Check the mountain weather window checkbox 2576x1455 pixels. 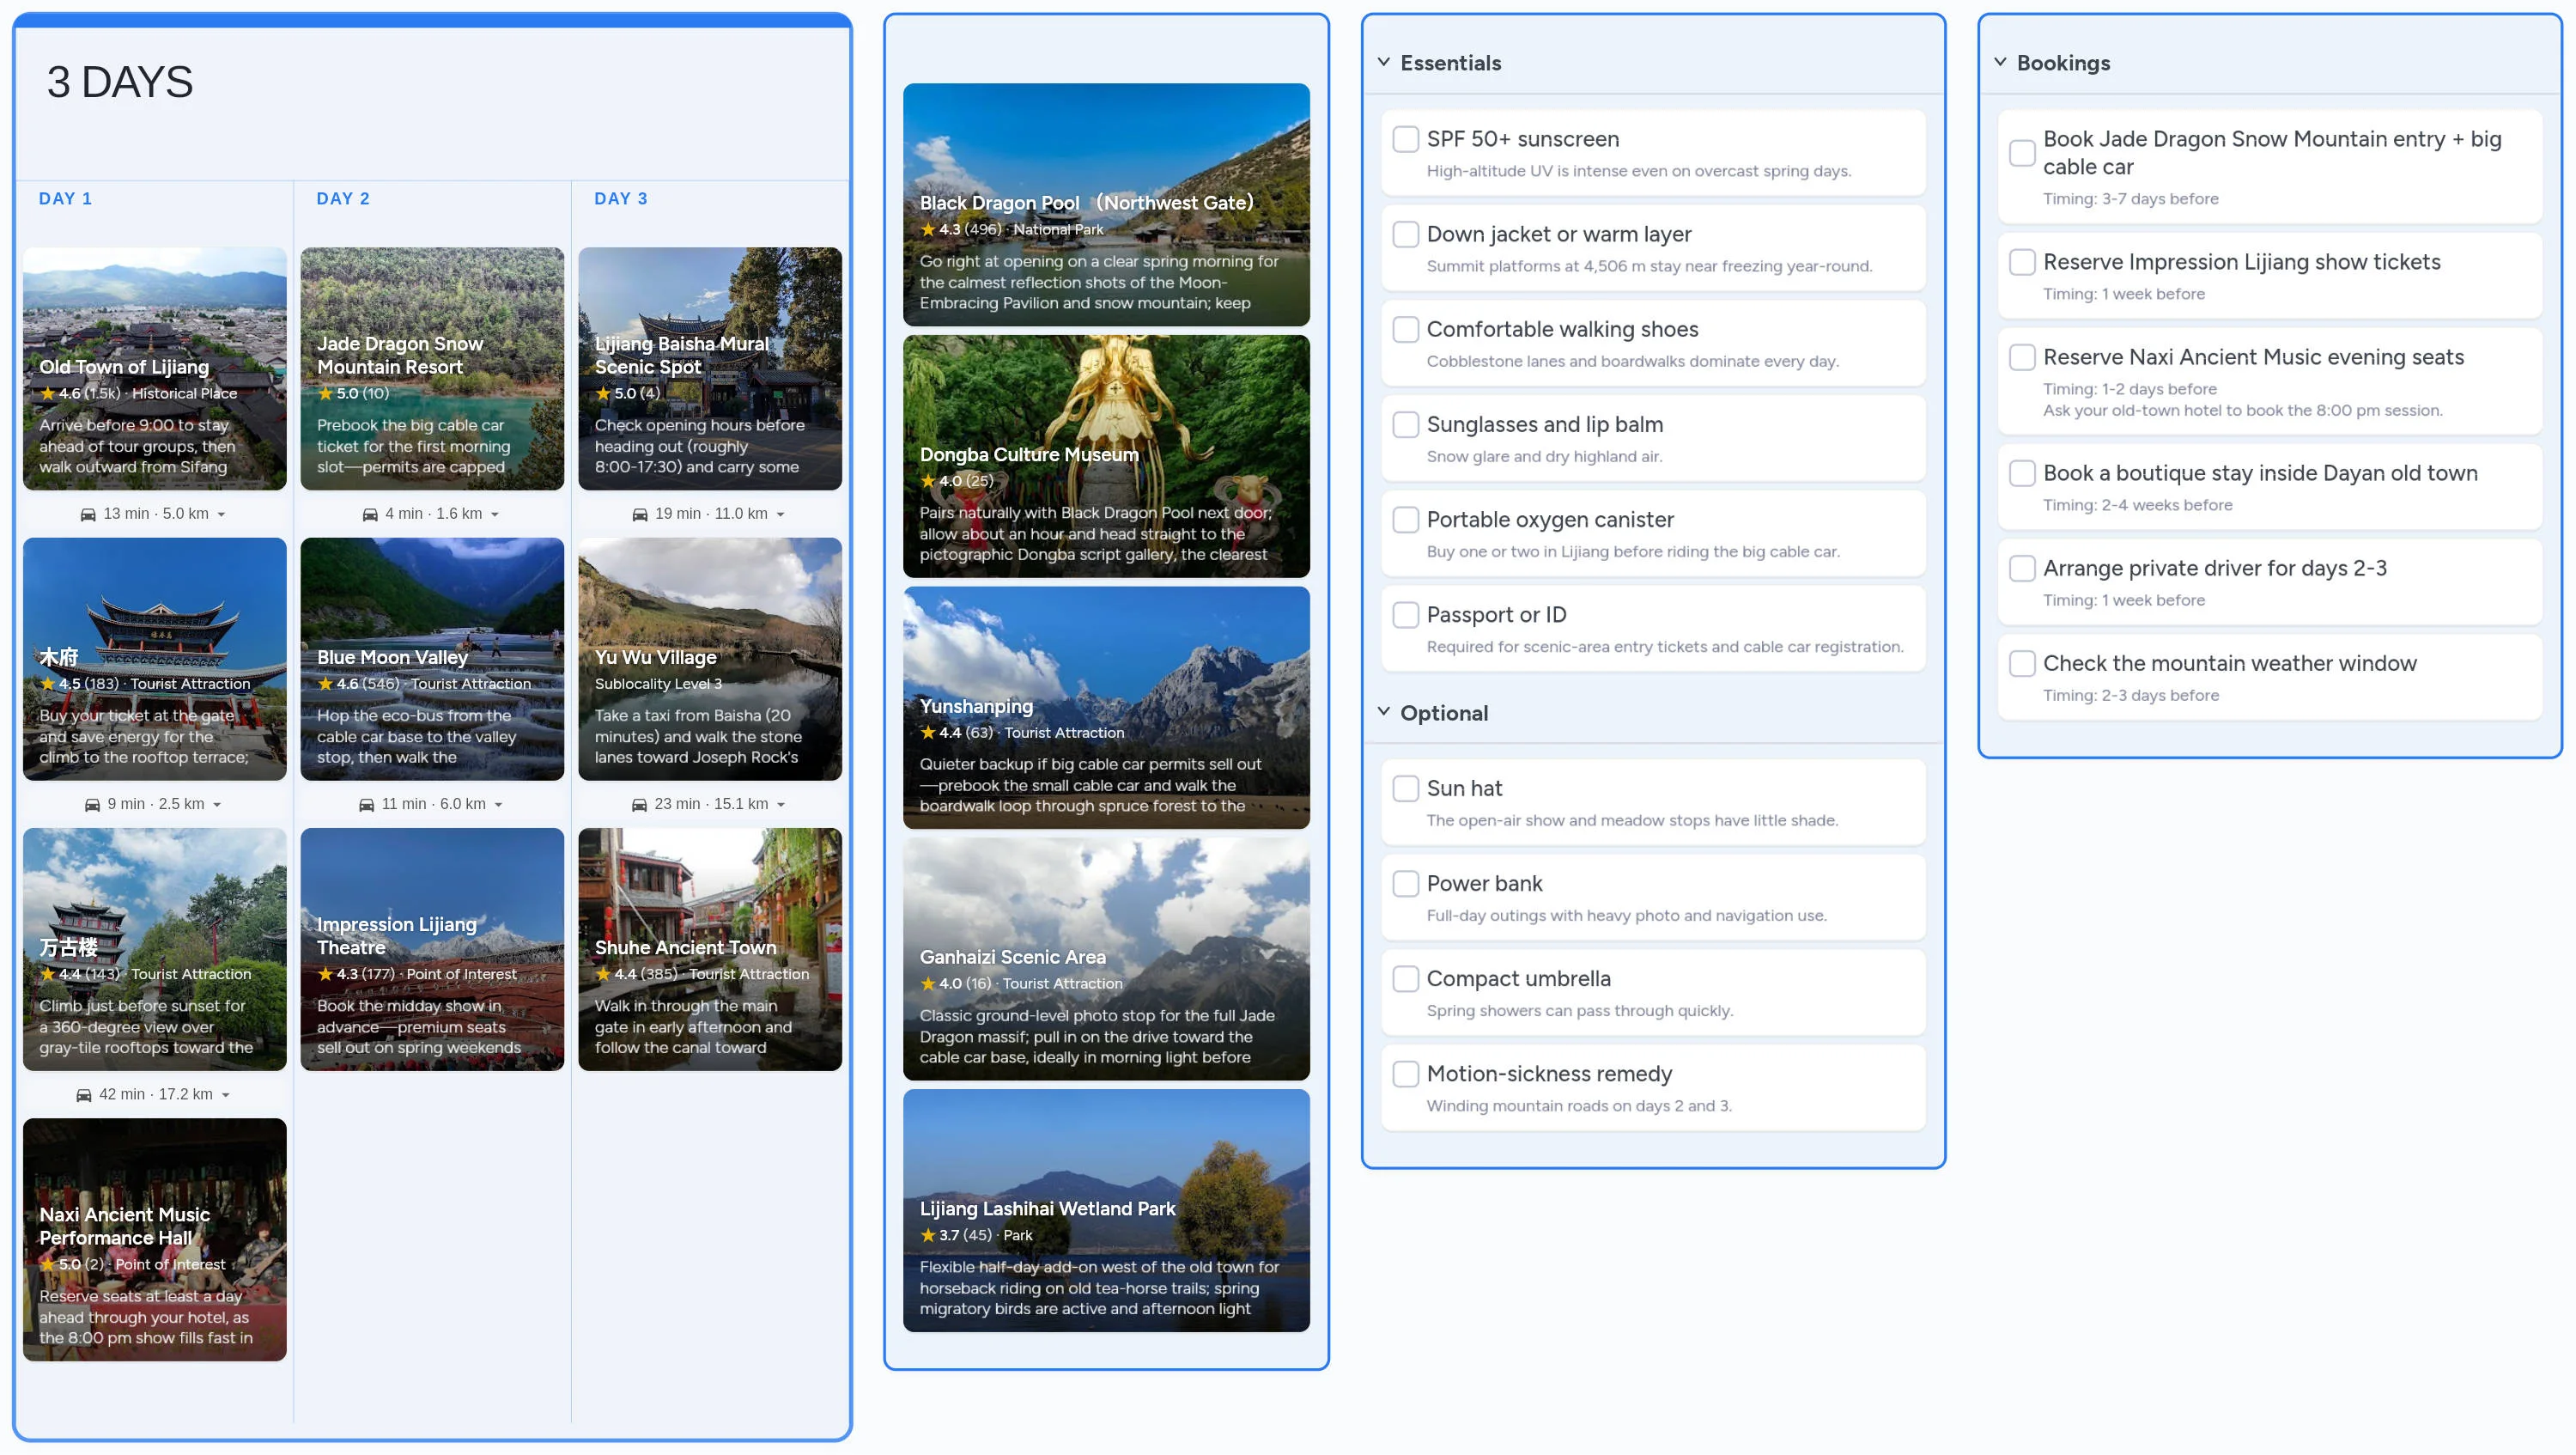tap(2022, 663)
